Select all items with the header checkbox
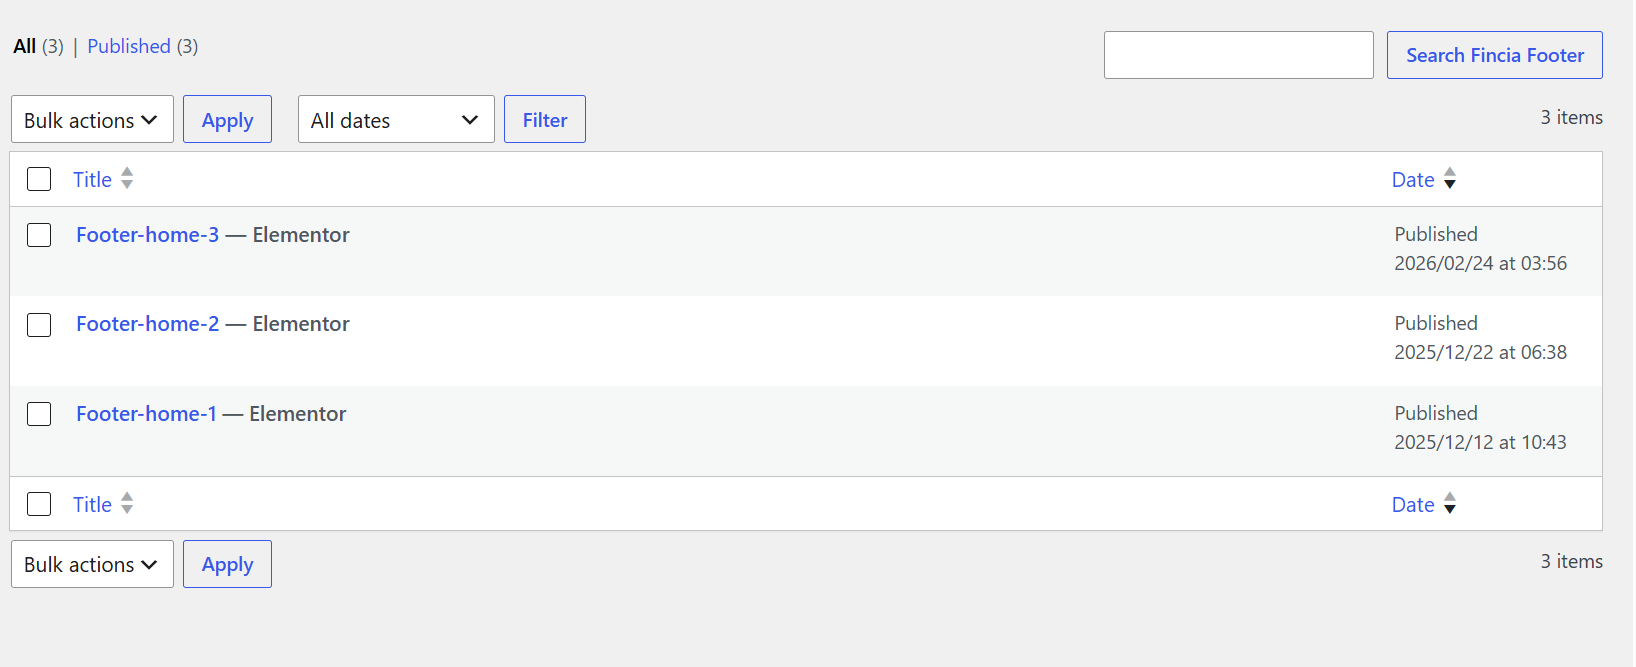 pyautogui.click(x=39, y=179)
